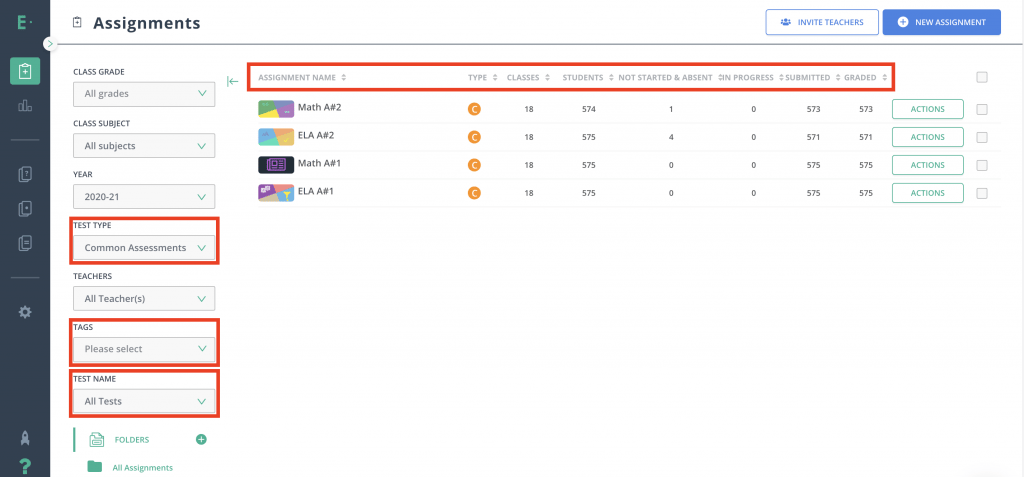Open the Test Name All Tests dropdown
The width and height of the screenshot is (1024, 477).
[144, 401]
